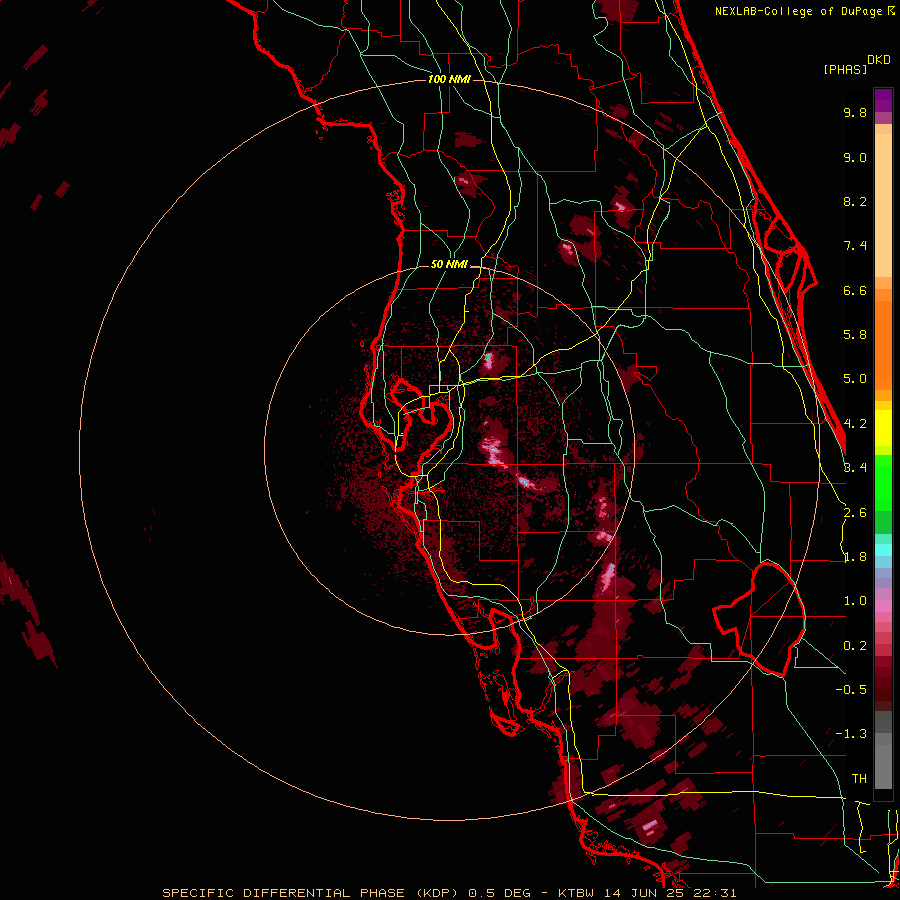
Task: Select the "DKD" label above the color scale
Action: pyautogui.click(x=879, y=60)
